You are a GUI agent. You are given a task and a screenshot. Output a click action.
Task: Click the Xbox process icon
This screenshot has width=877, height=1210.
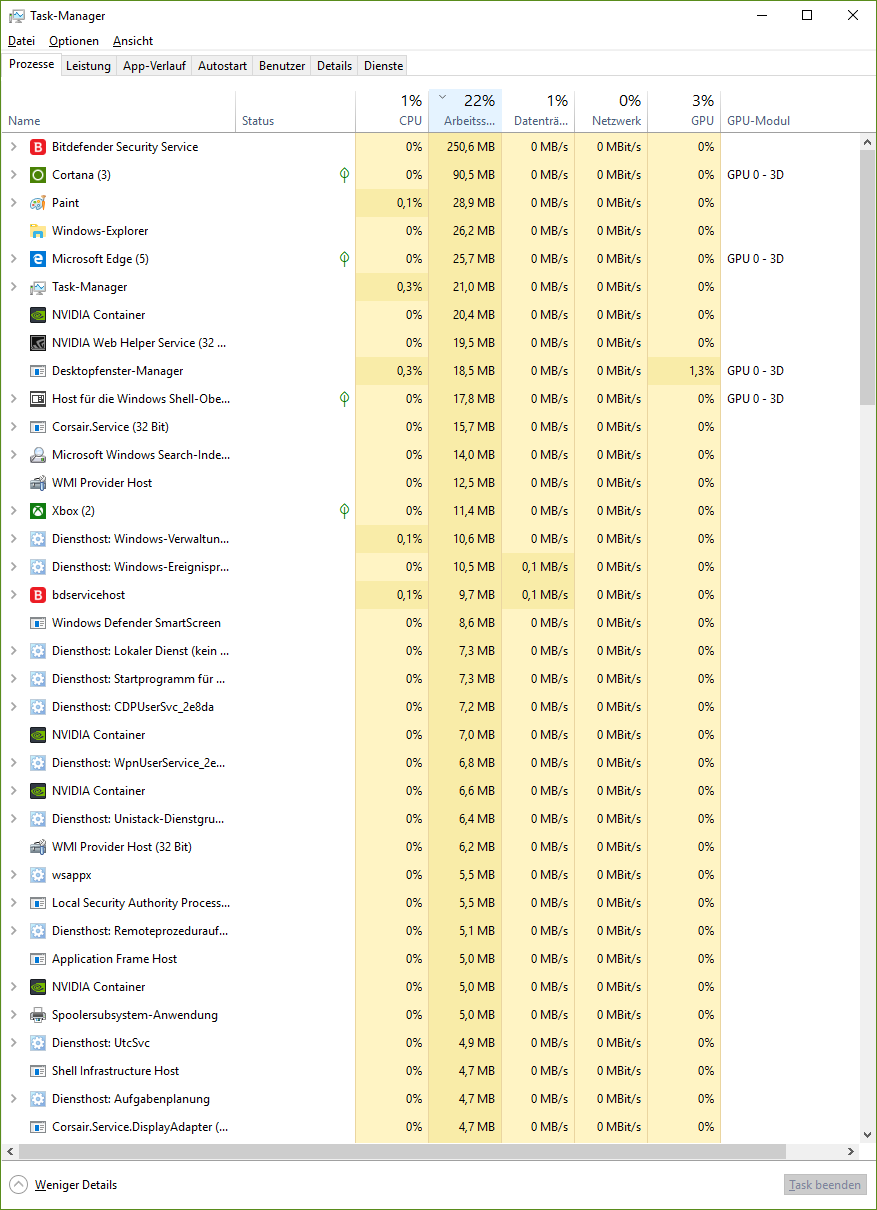pos(38,511)
